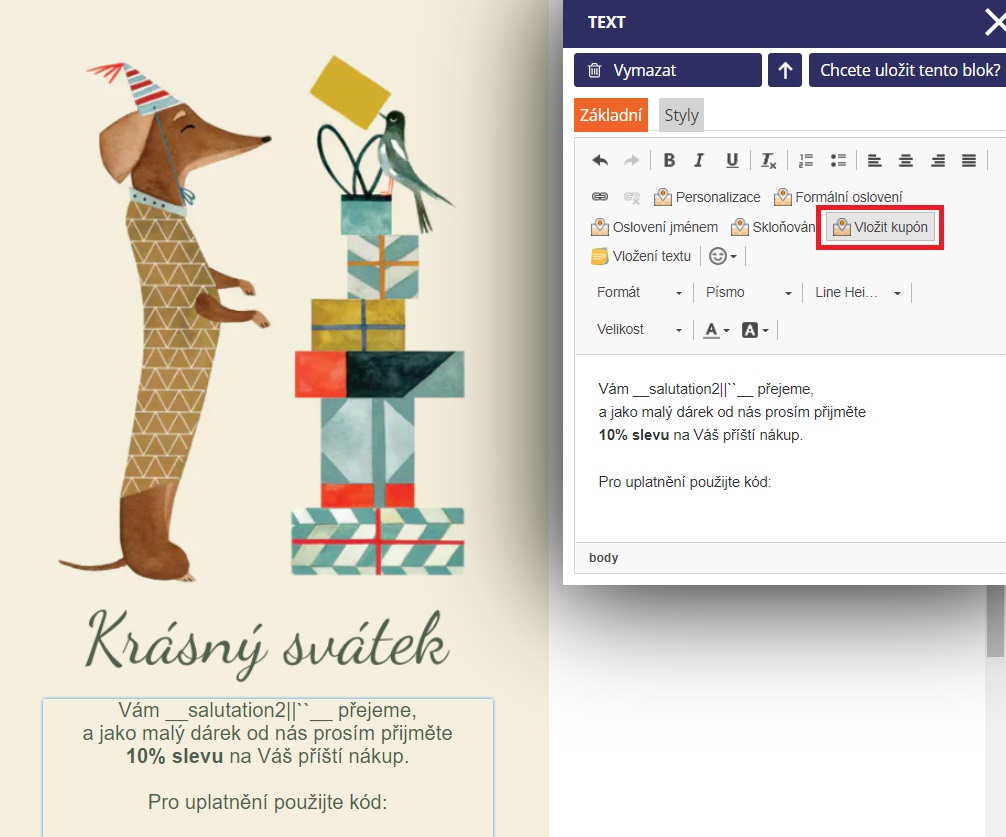Click the Undo arrow in editor toolbar
The height and width of the screenshot is (837, 1006).
point(600,160)
